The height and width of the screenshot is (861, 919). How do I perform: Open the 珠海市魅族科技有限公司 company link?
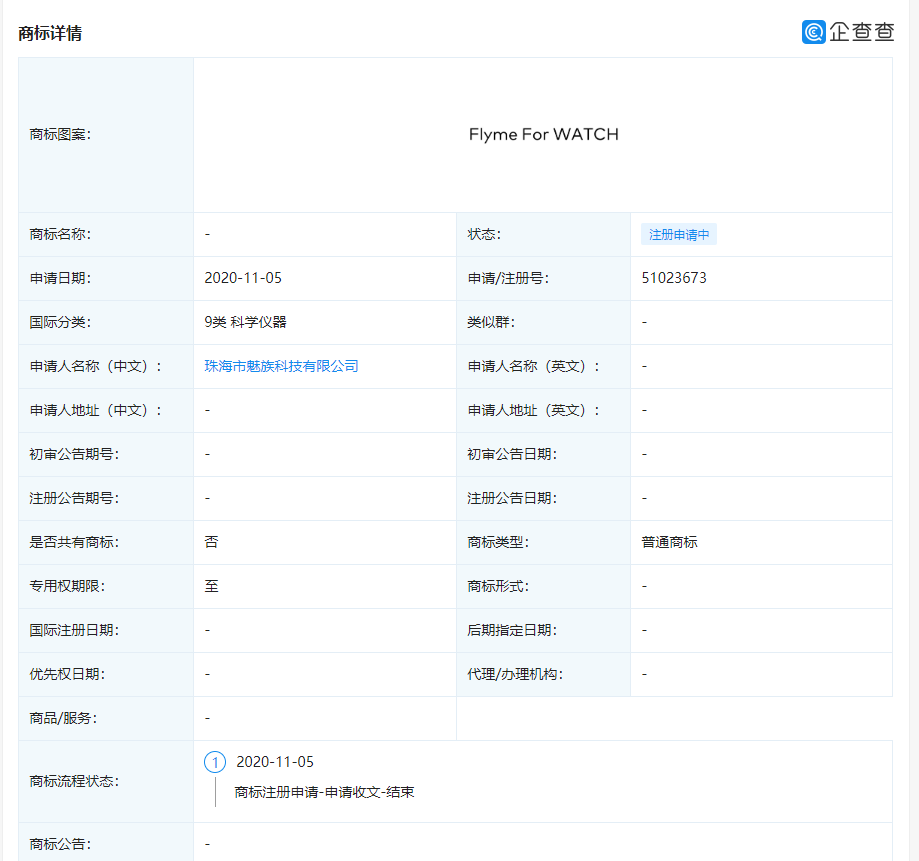point(281,366)
